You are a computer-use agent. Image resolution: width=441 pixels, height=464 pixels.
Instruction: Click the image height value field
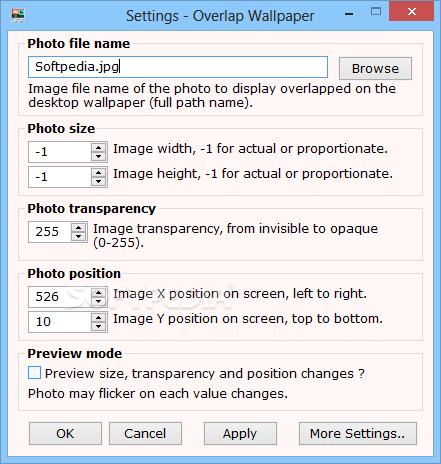(60, 177)
